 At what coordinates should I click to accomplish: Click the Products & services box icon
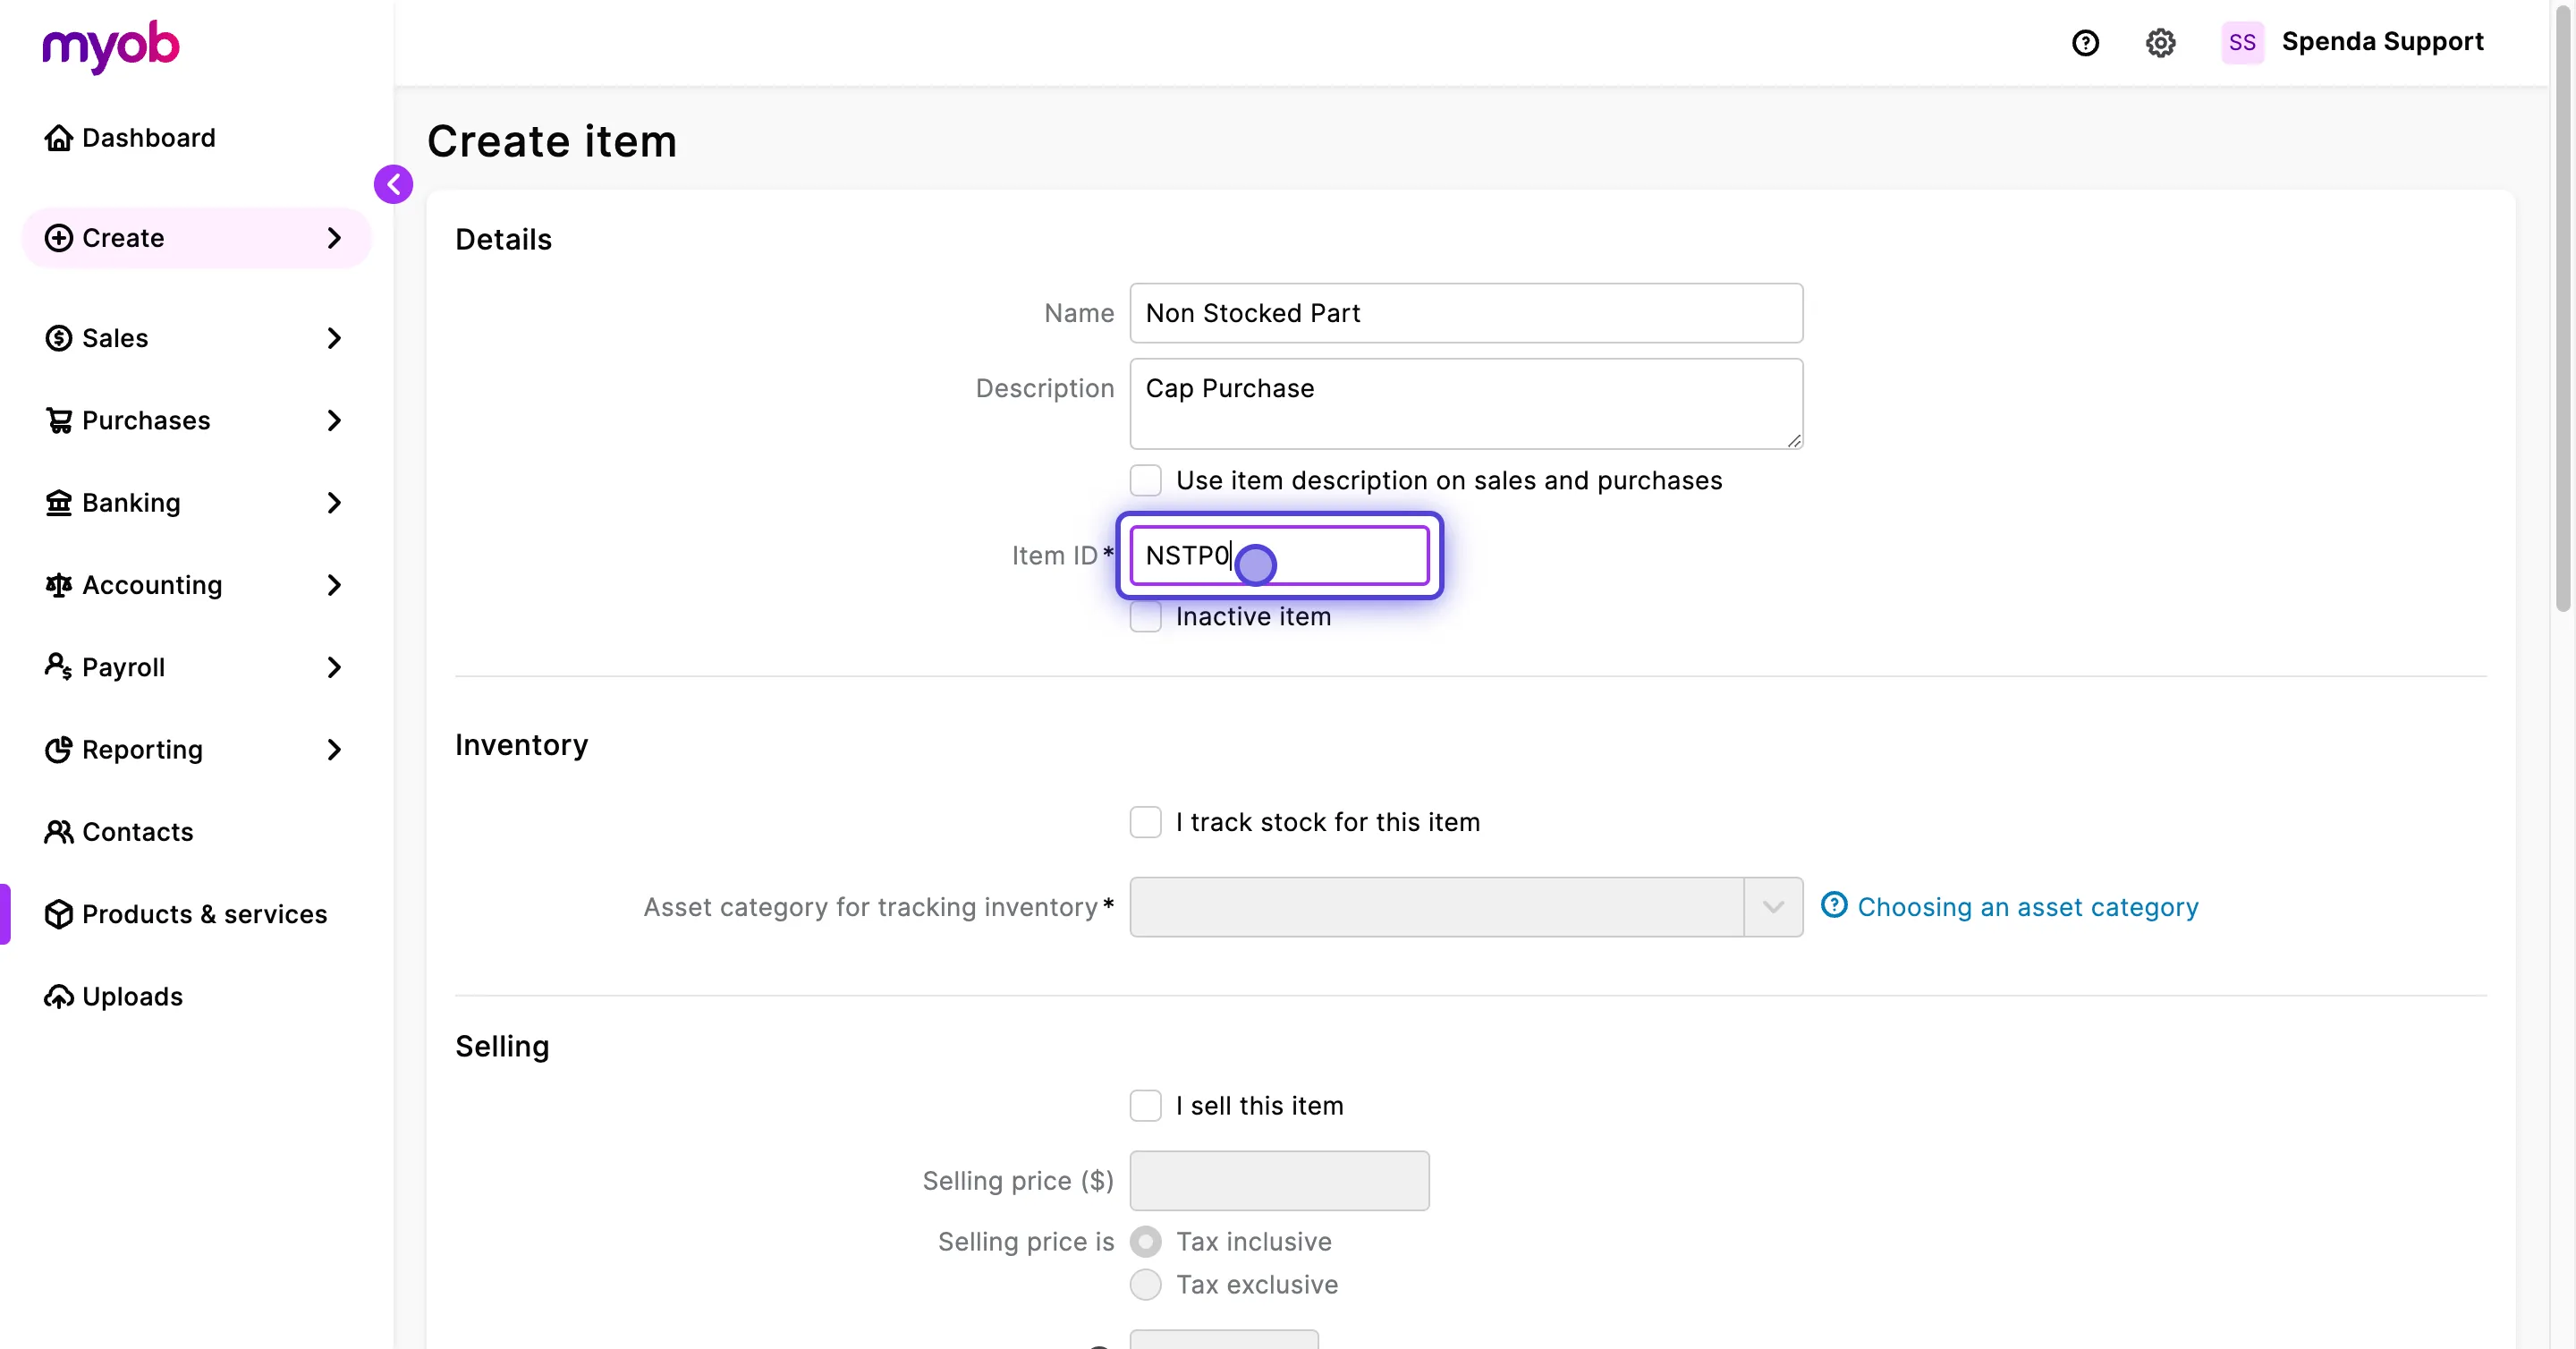[x=59, y=914]
